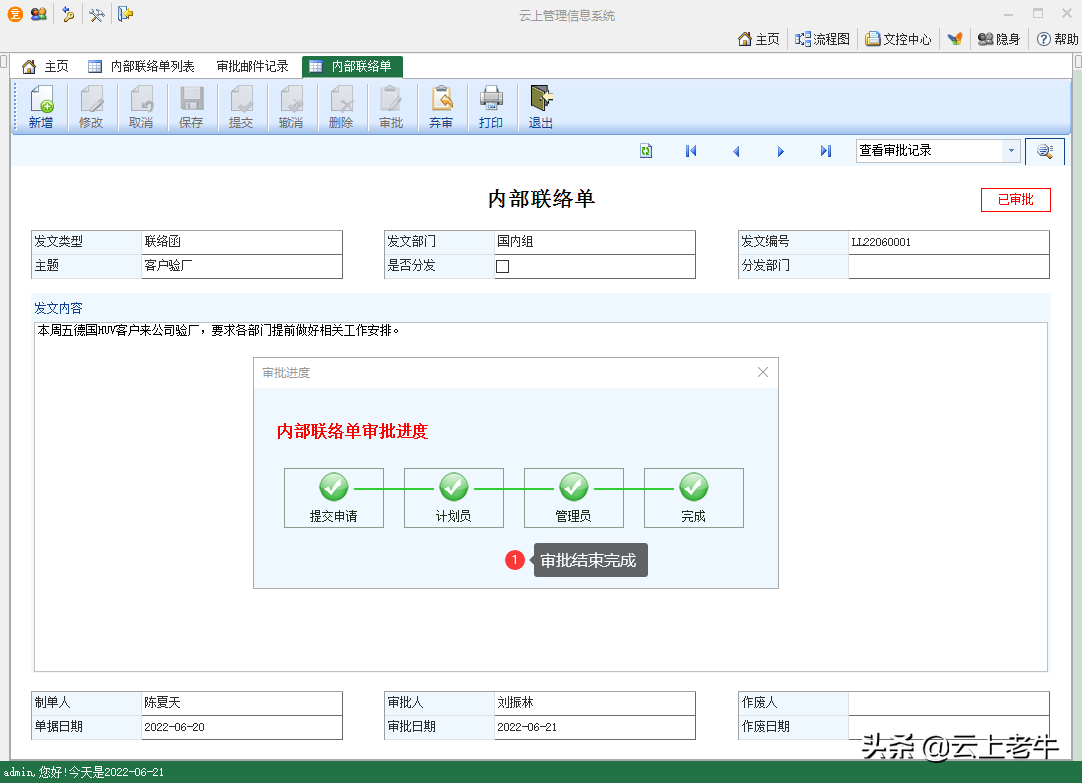1082x783 pixels.
Task: Switch to the 审批邮件记录 tab
Action: (x=253, y=66)
